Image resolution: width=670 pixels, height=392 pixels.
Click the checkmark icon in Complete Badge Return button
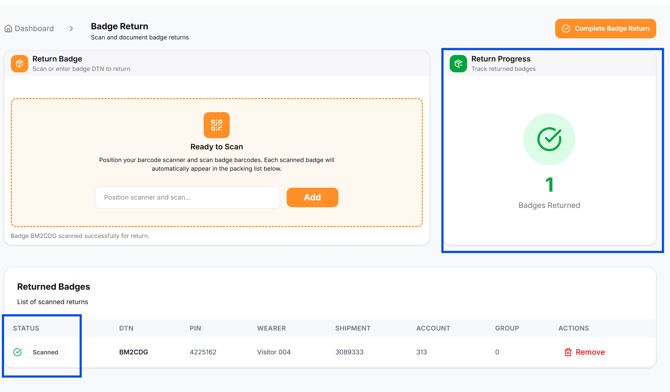pyautogui.click(x=566, y=29)
